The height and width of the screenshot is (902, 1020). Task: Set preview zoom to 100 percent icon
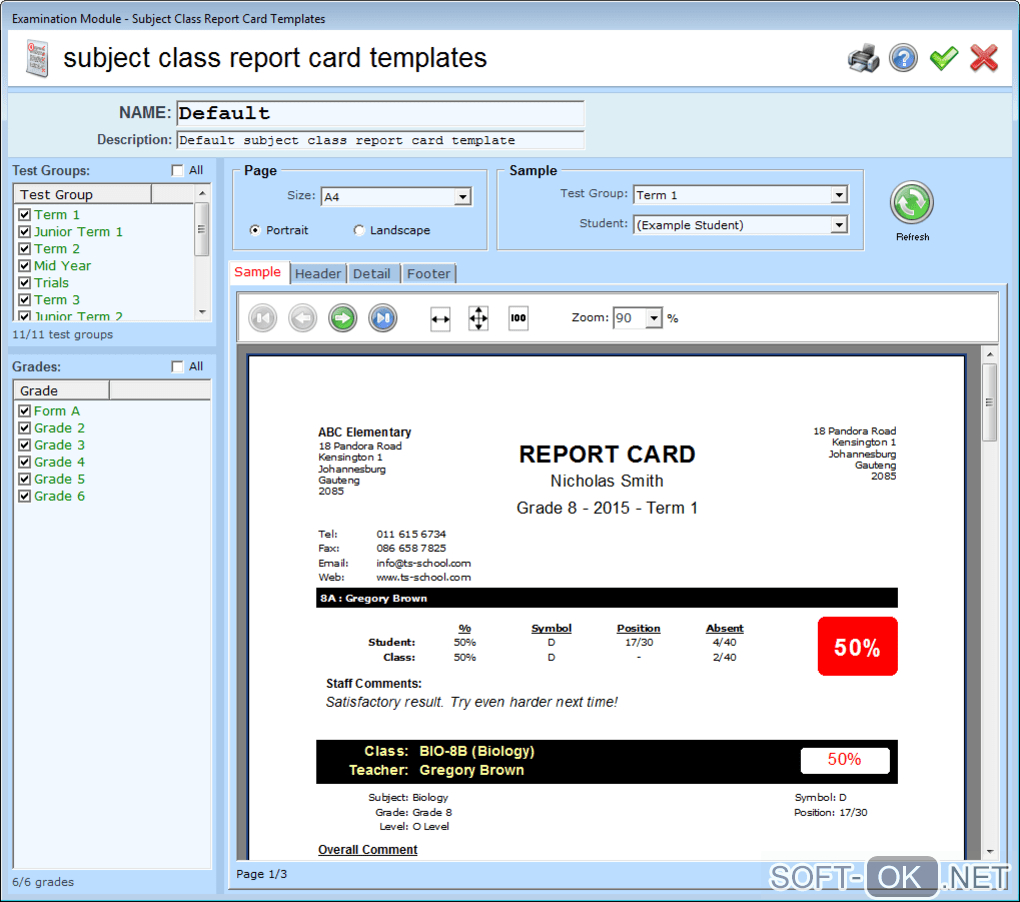pyautogui.click(x=518, y=319)
